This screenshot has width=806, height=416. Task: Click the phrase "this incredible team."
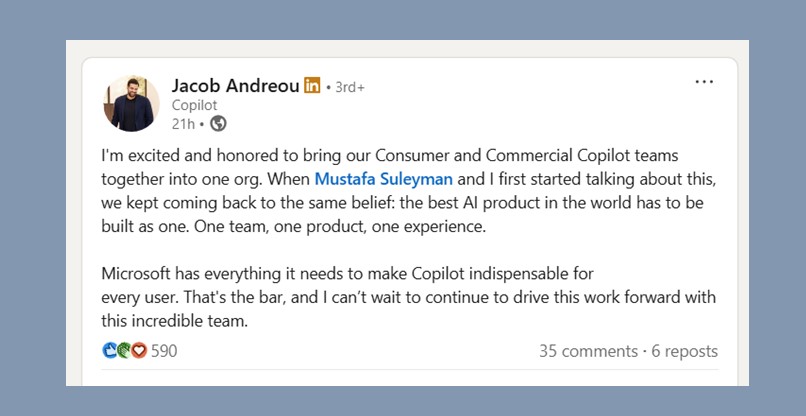pos(173,321)
